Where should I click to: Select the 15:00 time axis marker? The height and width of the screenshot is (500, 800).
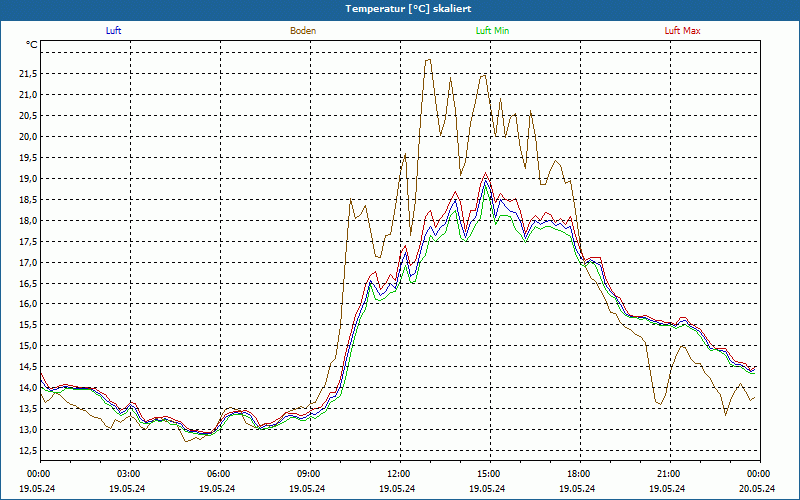click(x=489, y=474)
